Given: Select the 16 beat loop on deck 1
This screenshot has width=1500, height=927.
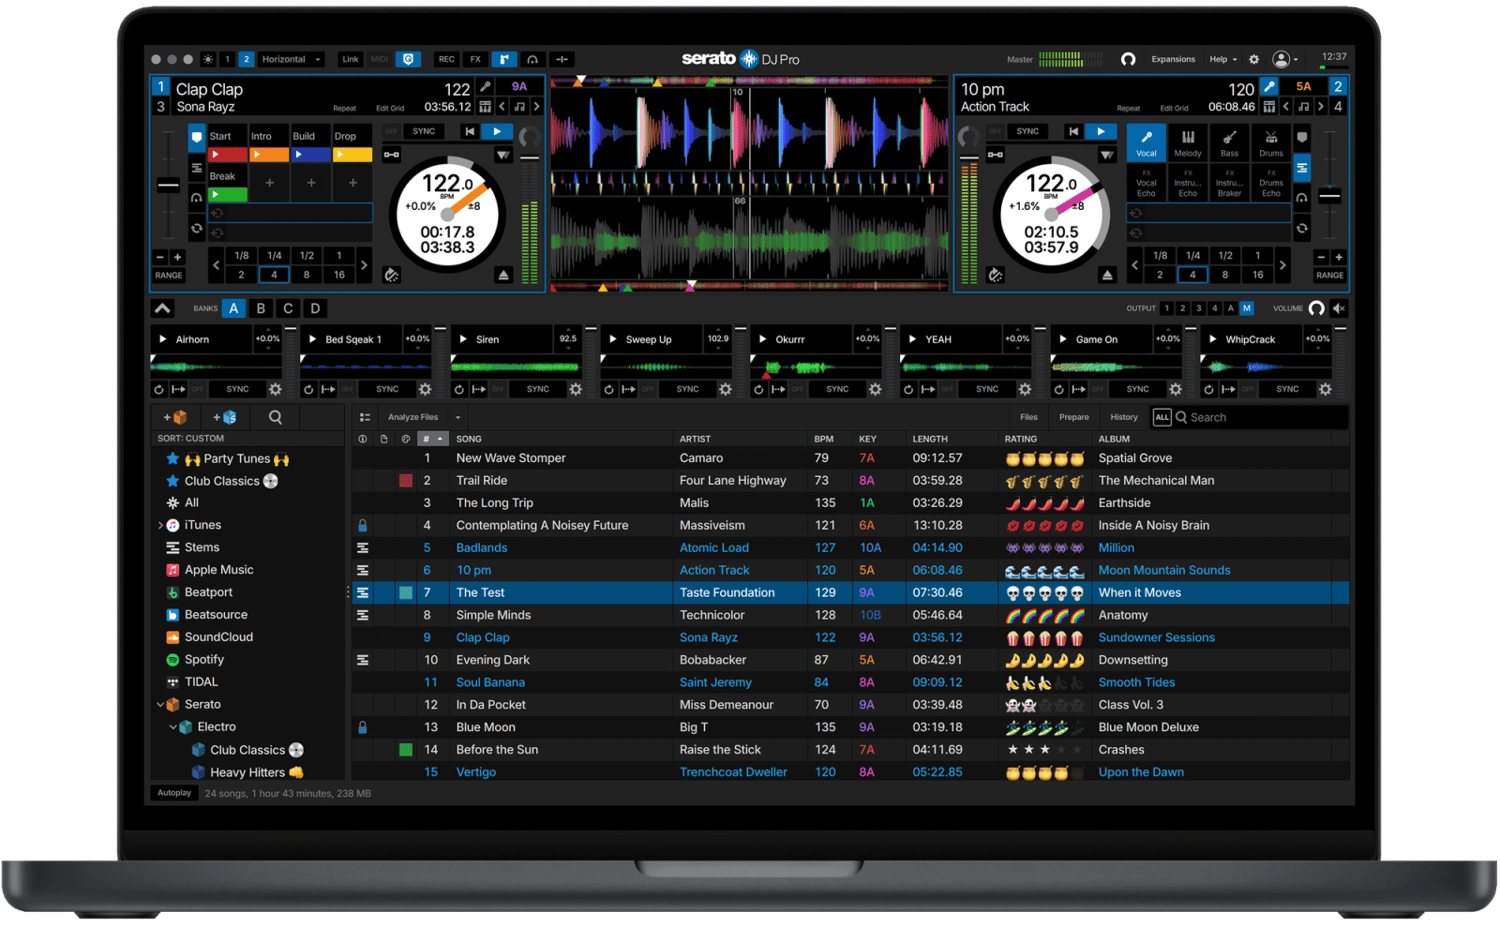Looking at the screenshot, I should pyautogui.click(x=340, y=275).
